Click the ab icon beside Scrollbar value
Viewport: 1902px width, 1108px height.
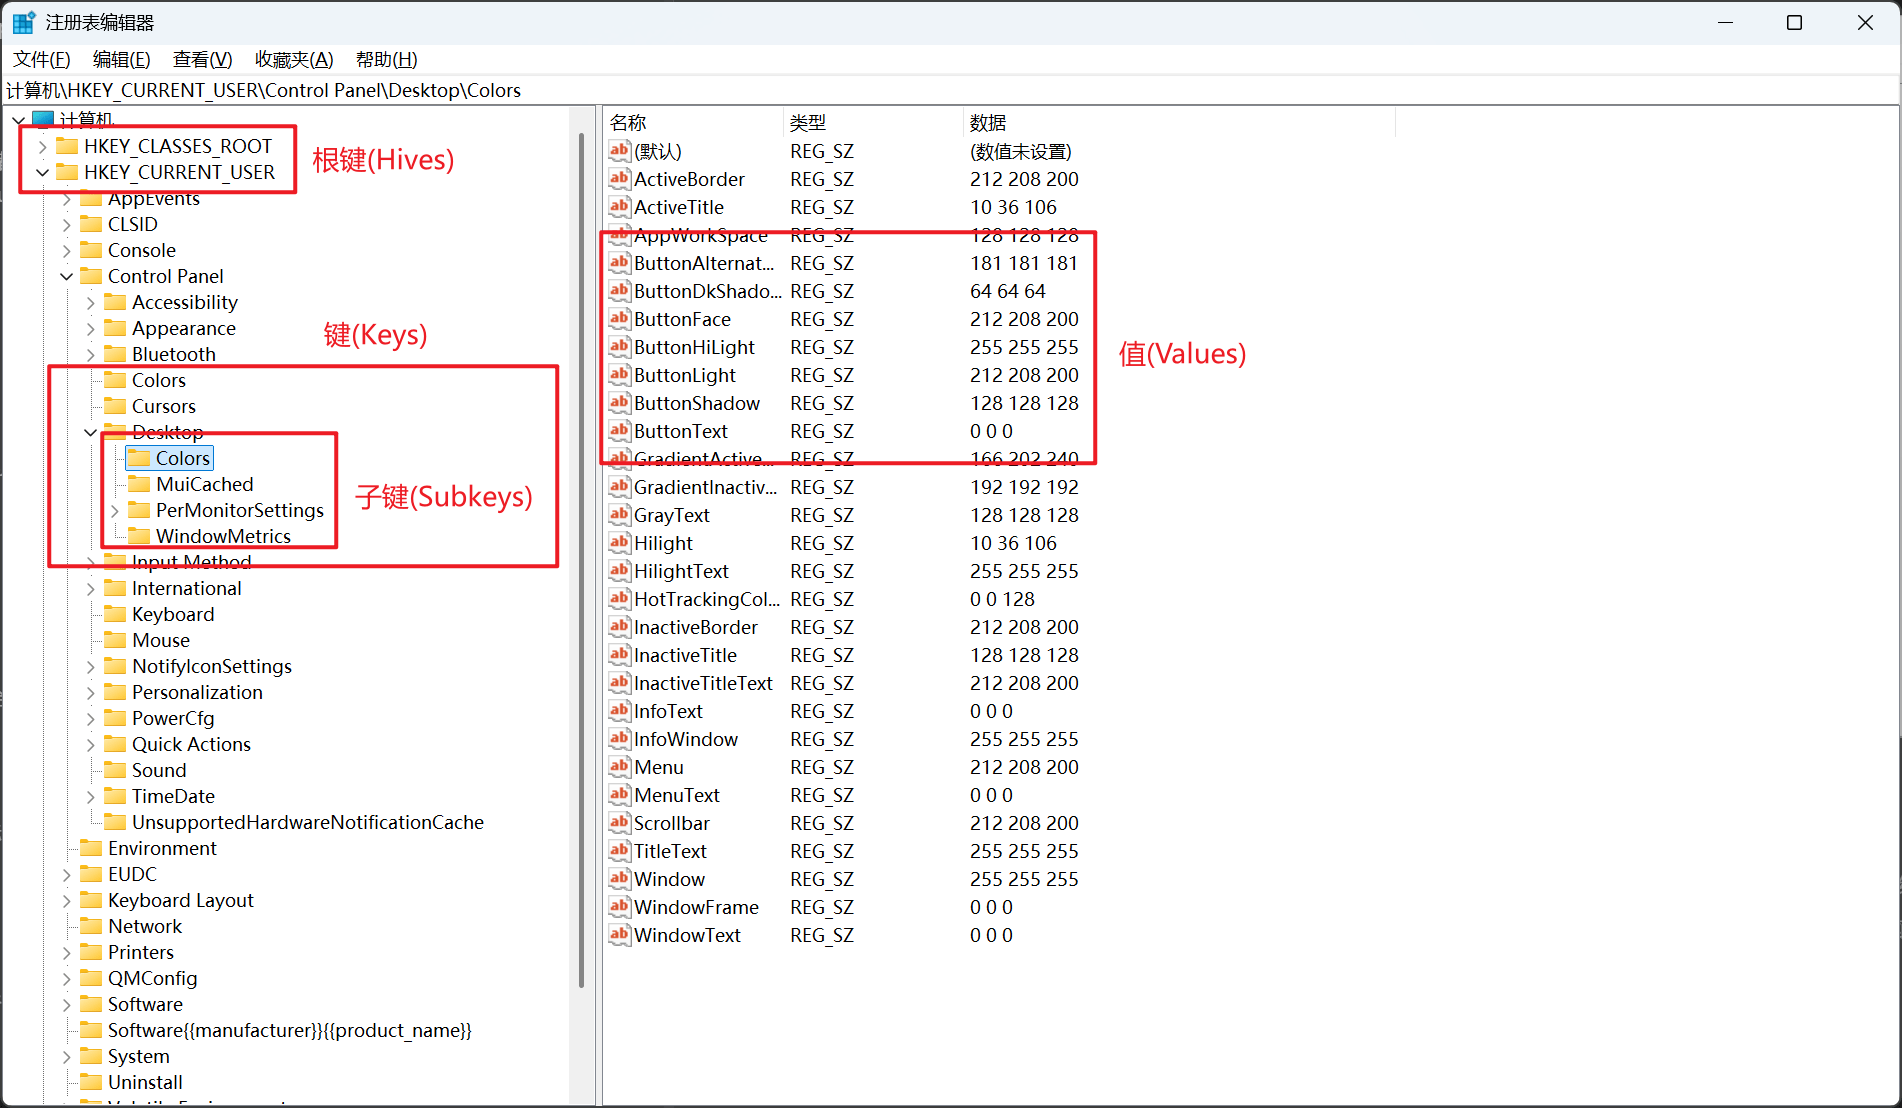click(x=619, y=823)
